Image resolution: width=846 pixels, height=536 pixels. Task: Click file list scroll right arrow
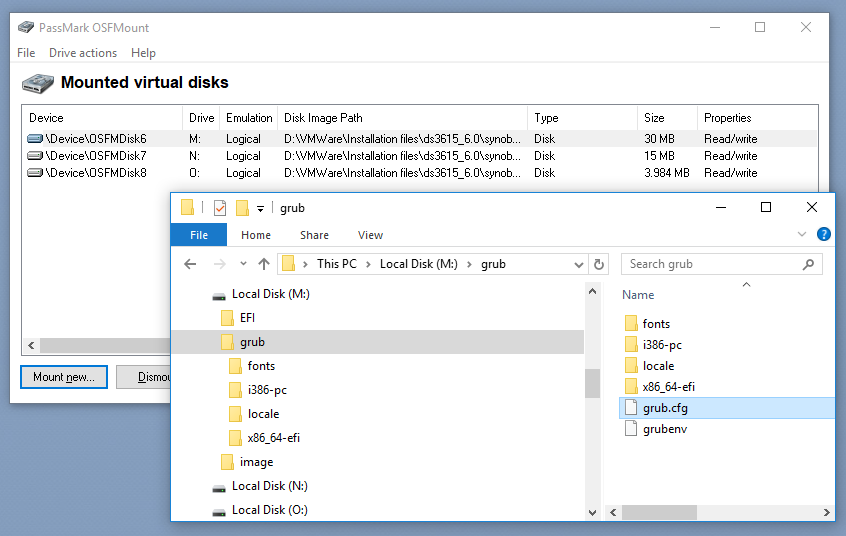click(x=827, y=512)
